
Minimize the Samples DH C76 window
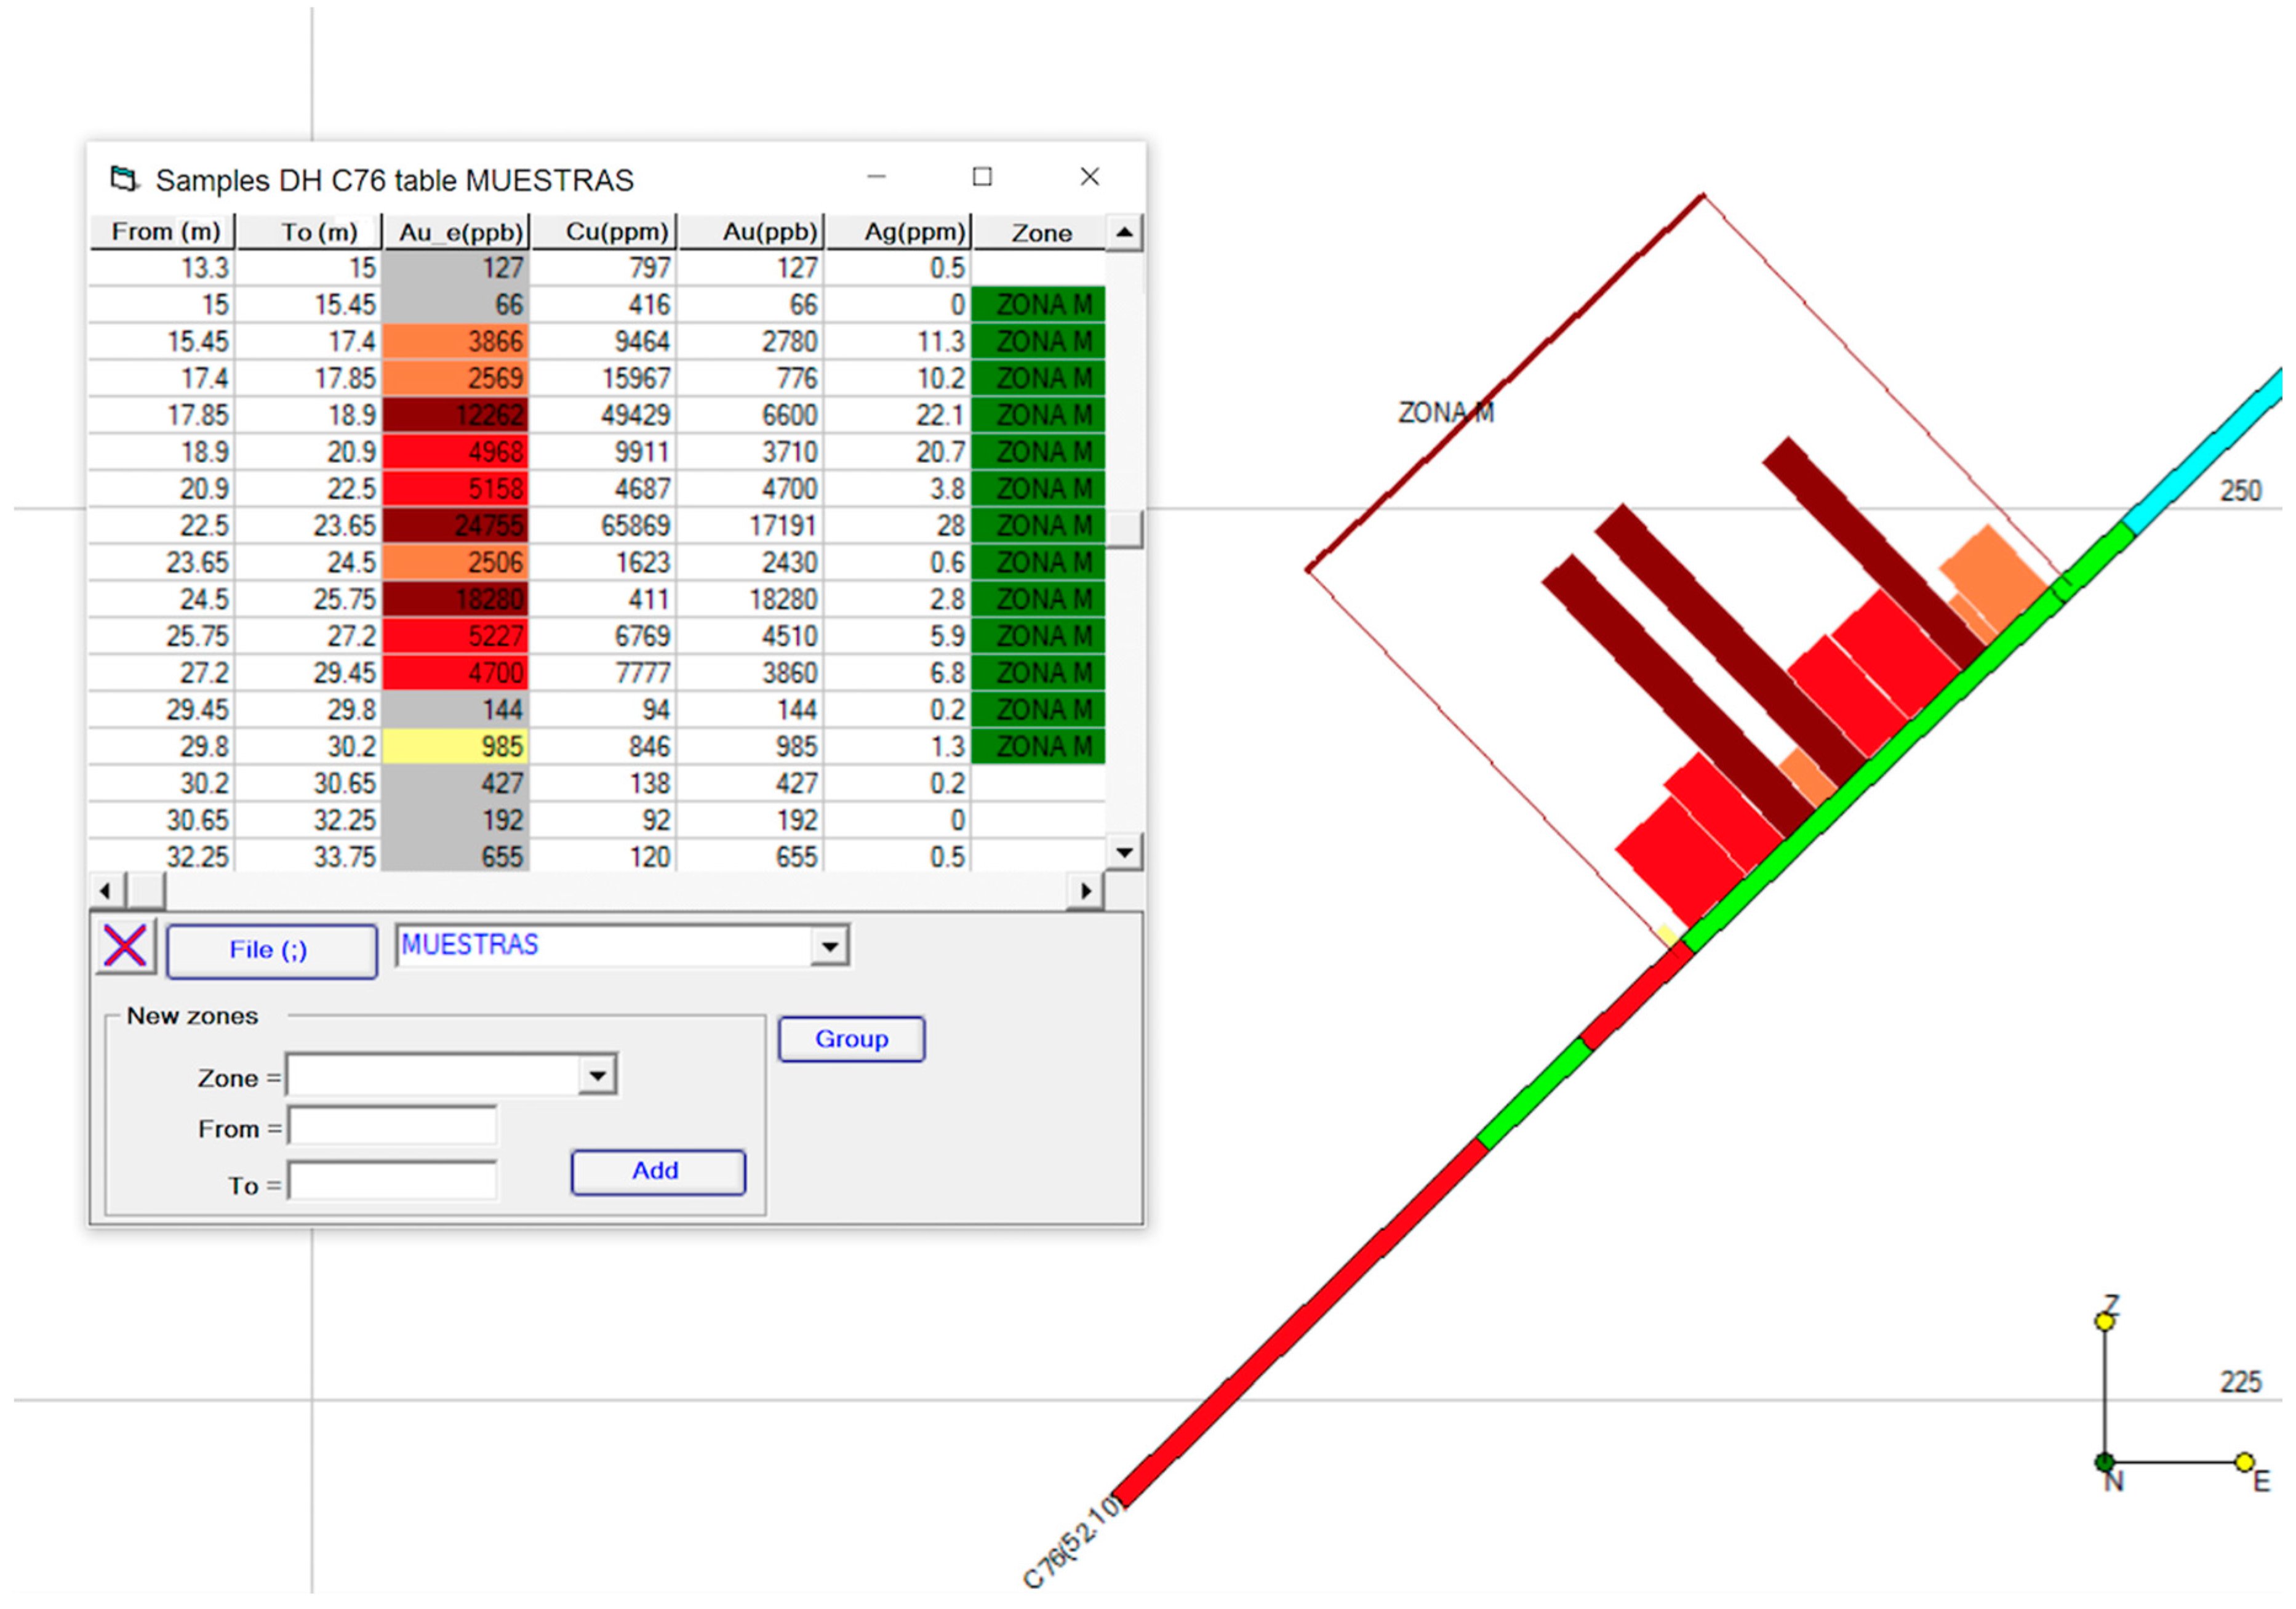click(876, 177)
